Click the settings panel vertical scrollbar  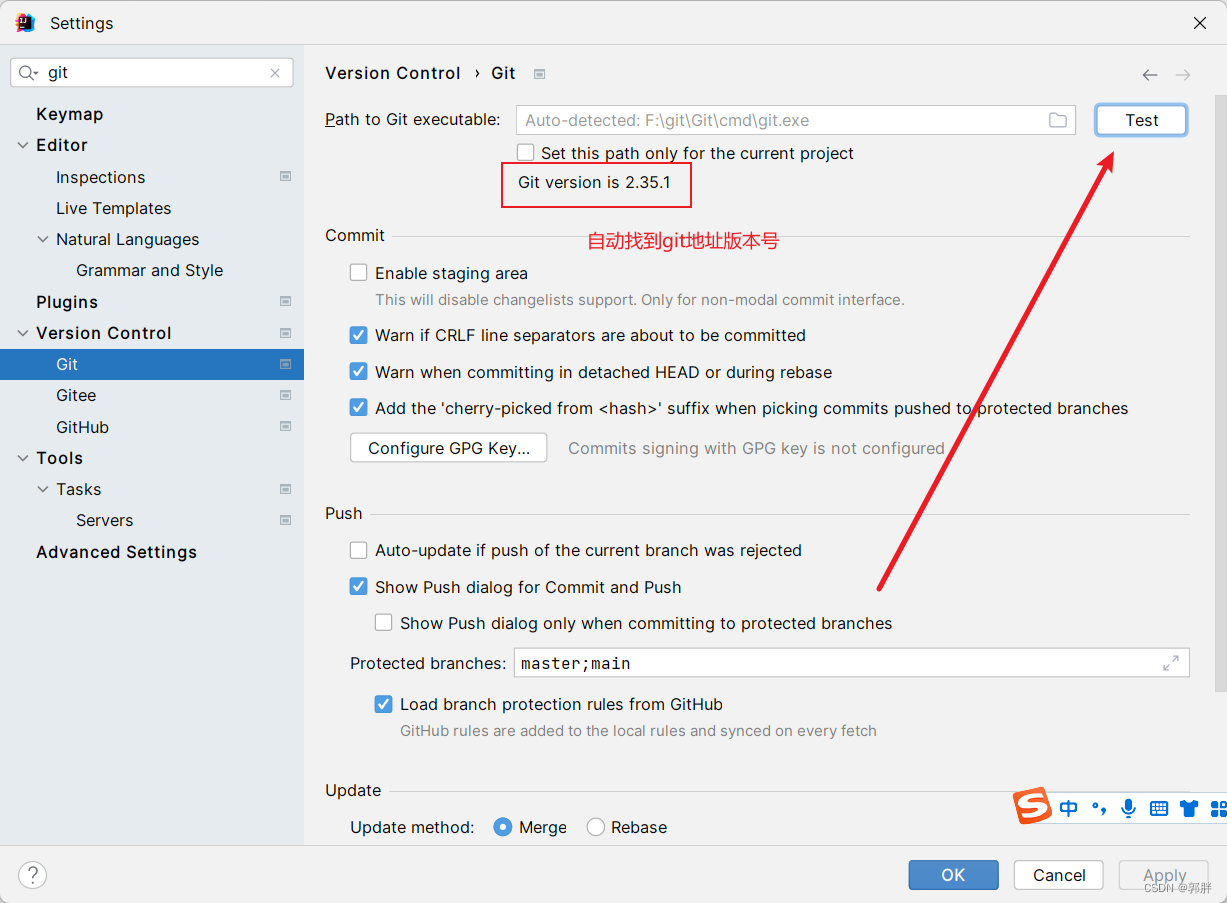[x=1220, y=392]
